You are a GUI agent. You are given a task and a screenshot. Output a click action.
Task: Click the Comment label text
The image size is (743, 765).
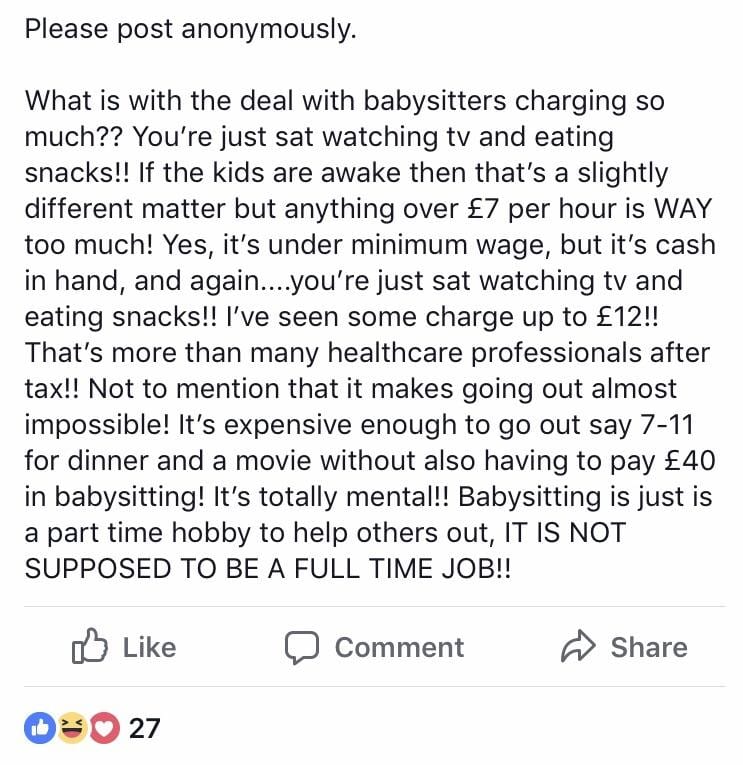click(399, 647)
